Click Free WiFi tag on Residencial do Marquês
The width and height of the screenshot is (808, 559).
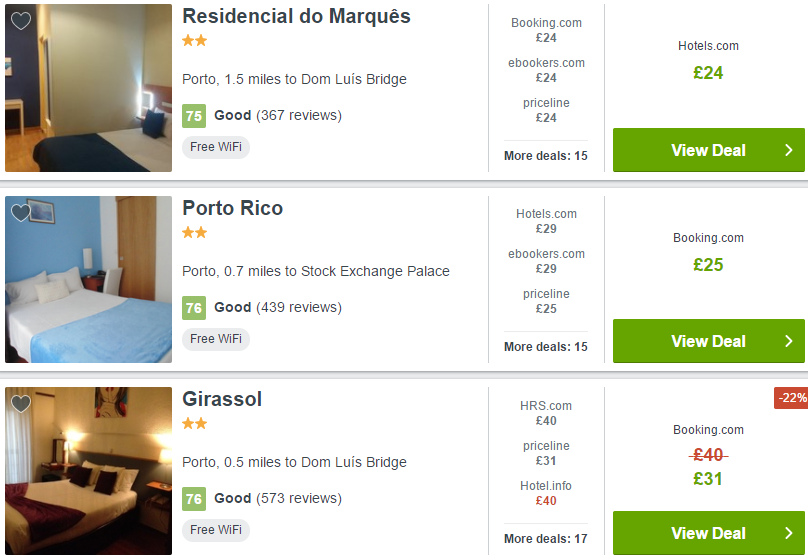coord(215,147)
